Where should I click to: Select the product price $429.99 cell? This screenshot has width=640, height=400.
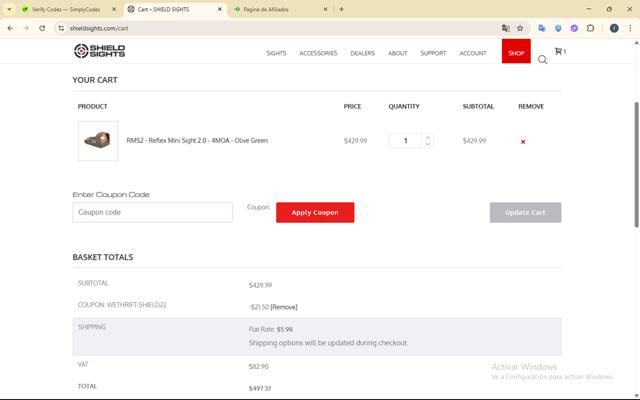tap(355, 141)
